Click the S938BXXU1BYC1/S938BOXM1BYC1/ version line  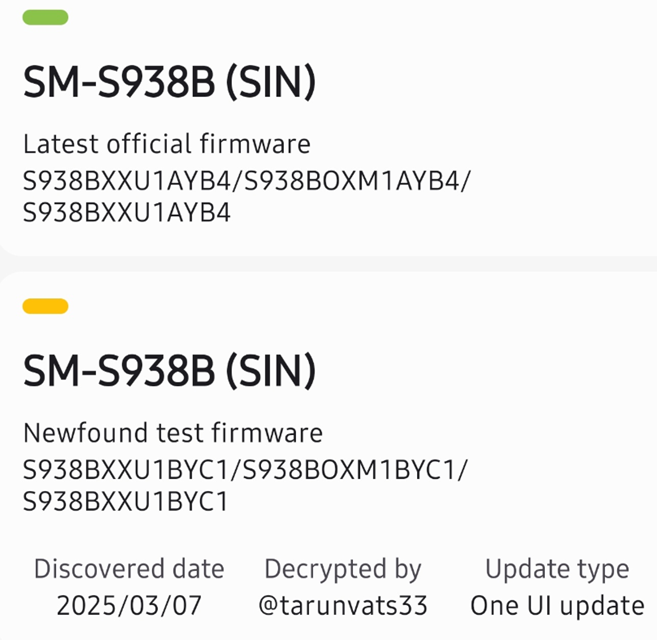click(245, 469)
